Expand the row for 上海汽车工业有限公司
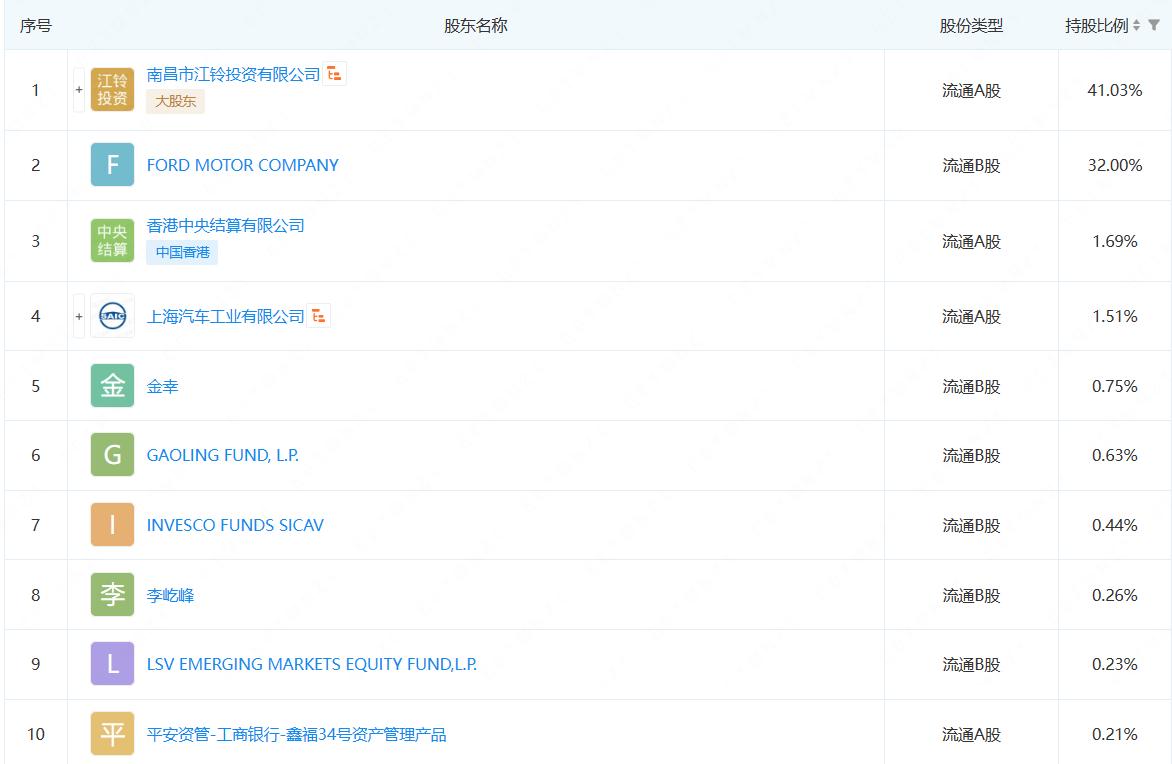Image resolution: width=1172 pixels, height=764 pixels. [x=78, y=316]
